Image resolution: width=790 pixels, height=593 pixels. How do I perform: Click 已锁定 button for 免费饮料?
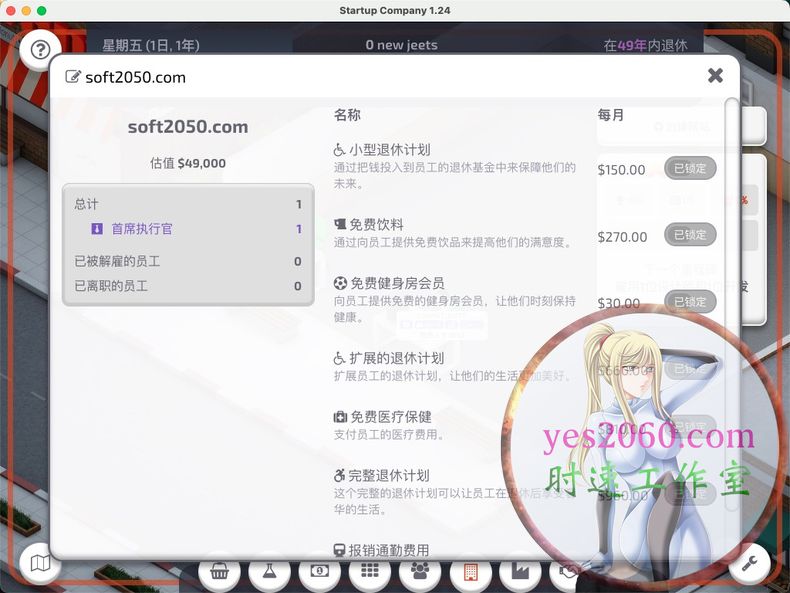(690, 236)
